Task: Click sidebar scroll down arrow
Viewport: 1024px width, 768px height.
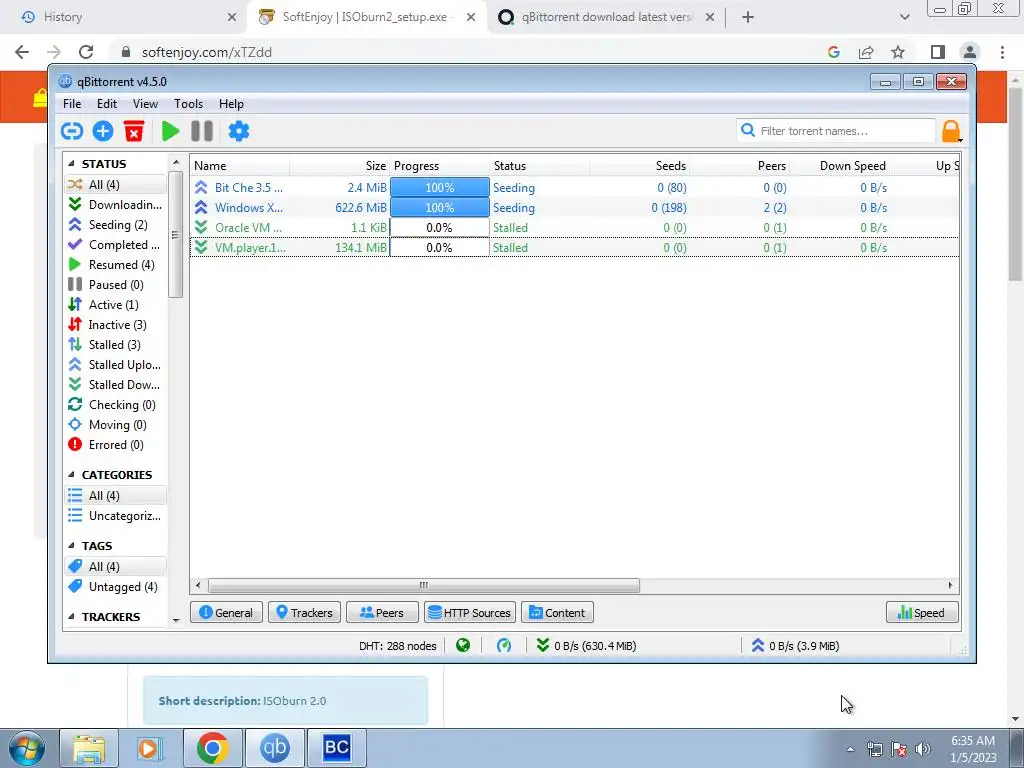Action: 176,620
